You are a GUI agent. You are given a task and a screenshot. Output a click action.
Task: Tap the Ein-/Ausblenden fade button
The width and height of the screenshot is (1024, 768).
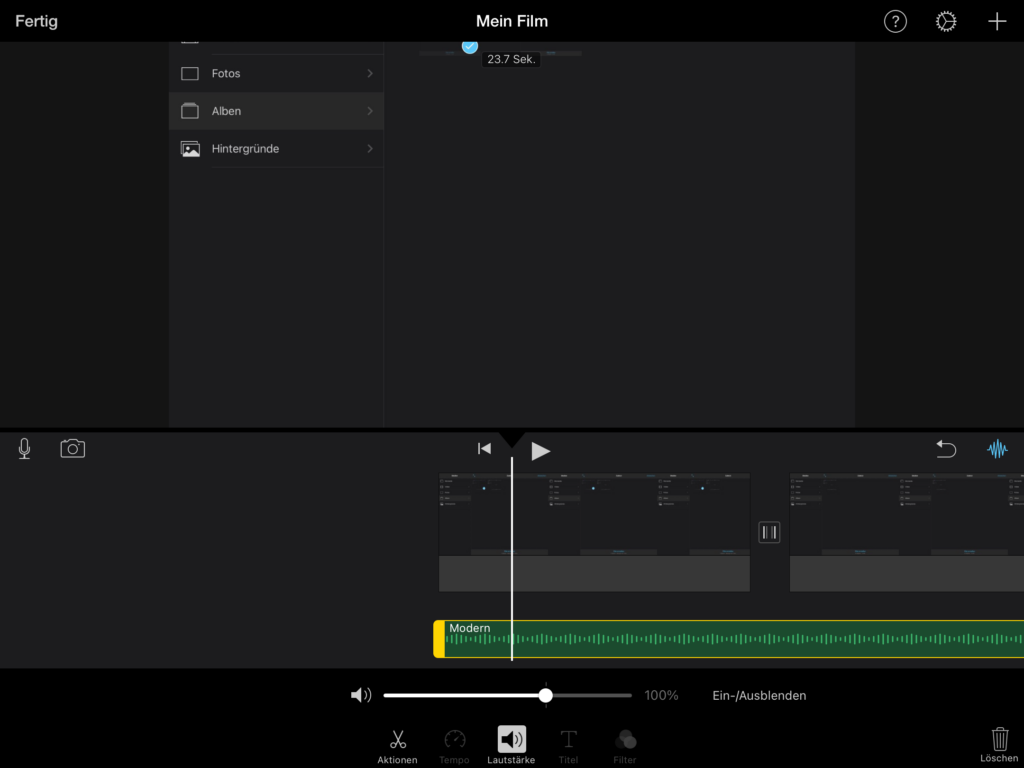click(x=759, y=695)
